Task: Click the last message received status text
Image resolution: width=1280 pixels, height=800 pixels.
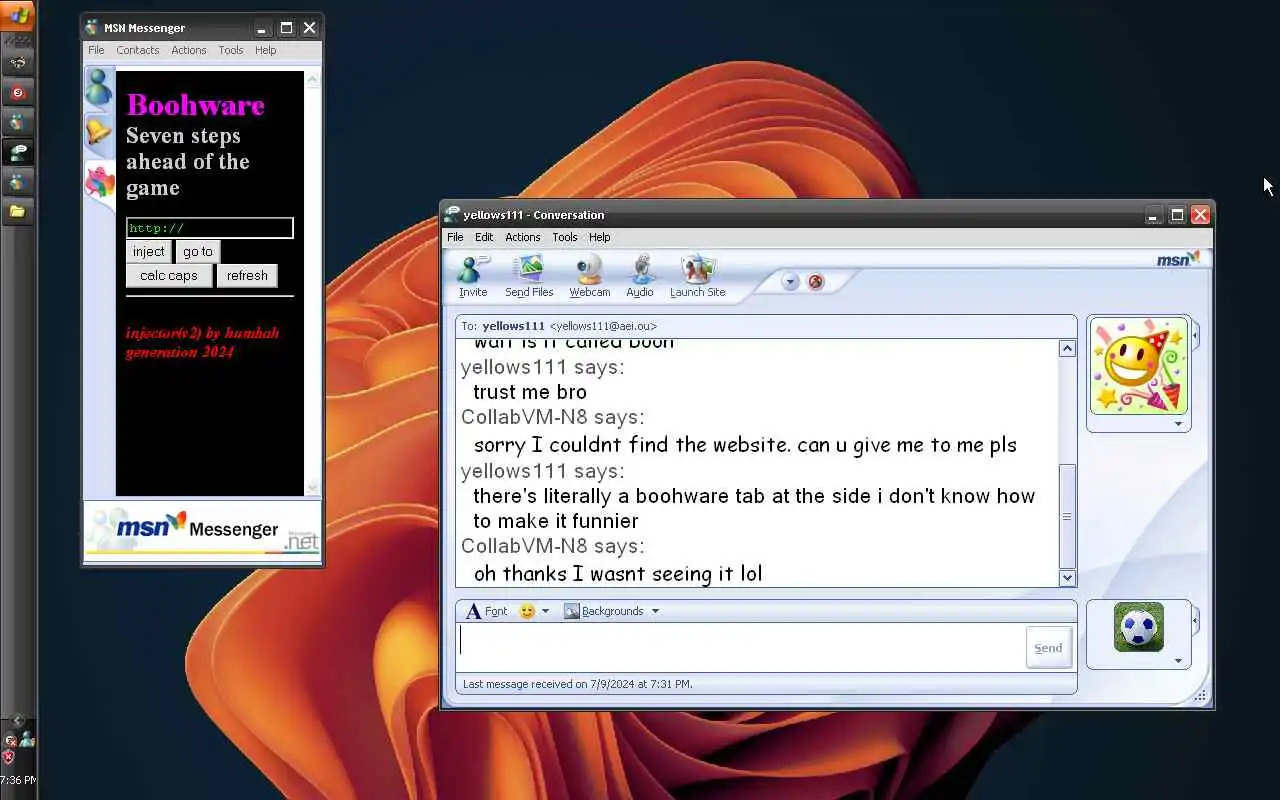Action: [578, 684]
